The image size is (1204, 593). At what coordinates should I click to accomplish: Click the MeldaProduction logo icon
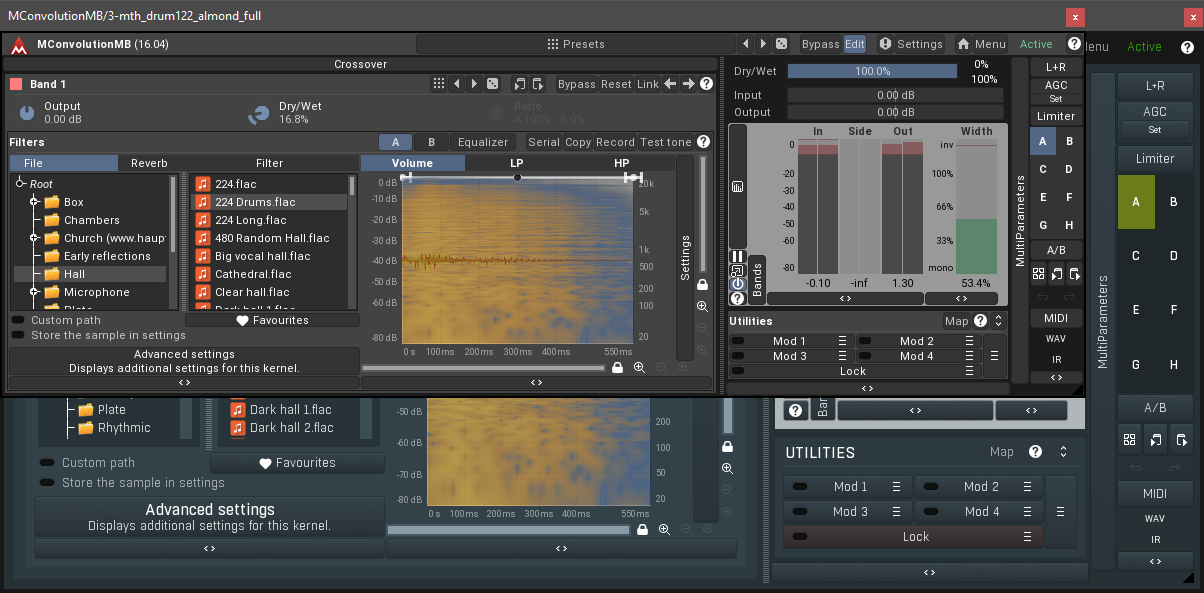(20, 45)
